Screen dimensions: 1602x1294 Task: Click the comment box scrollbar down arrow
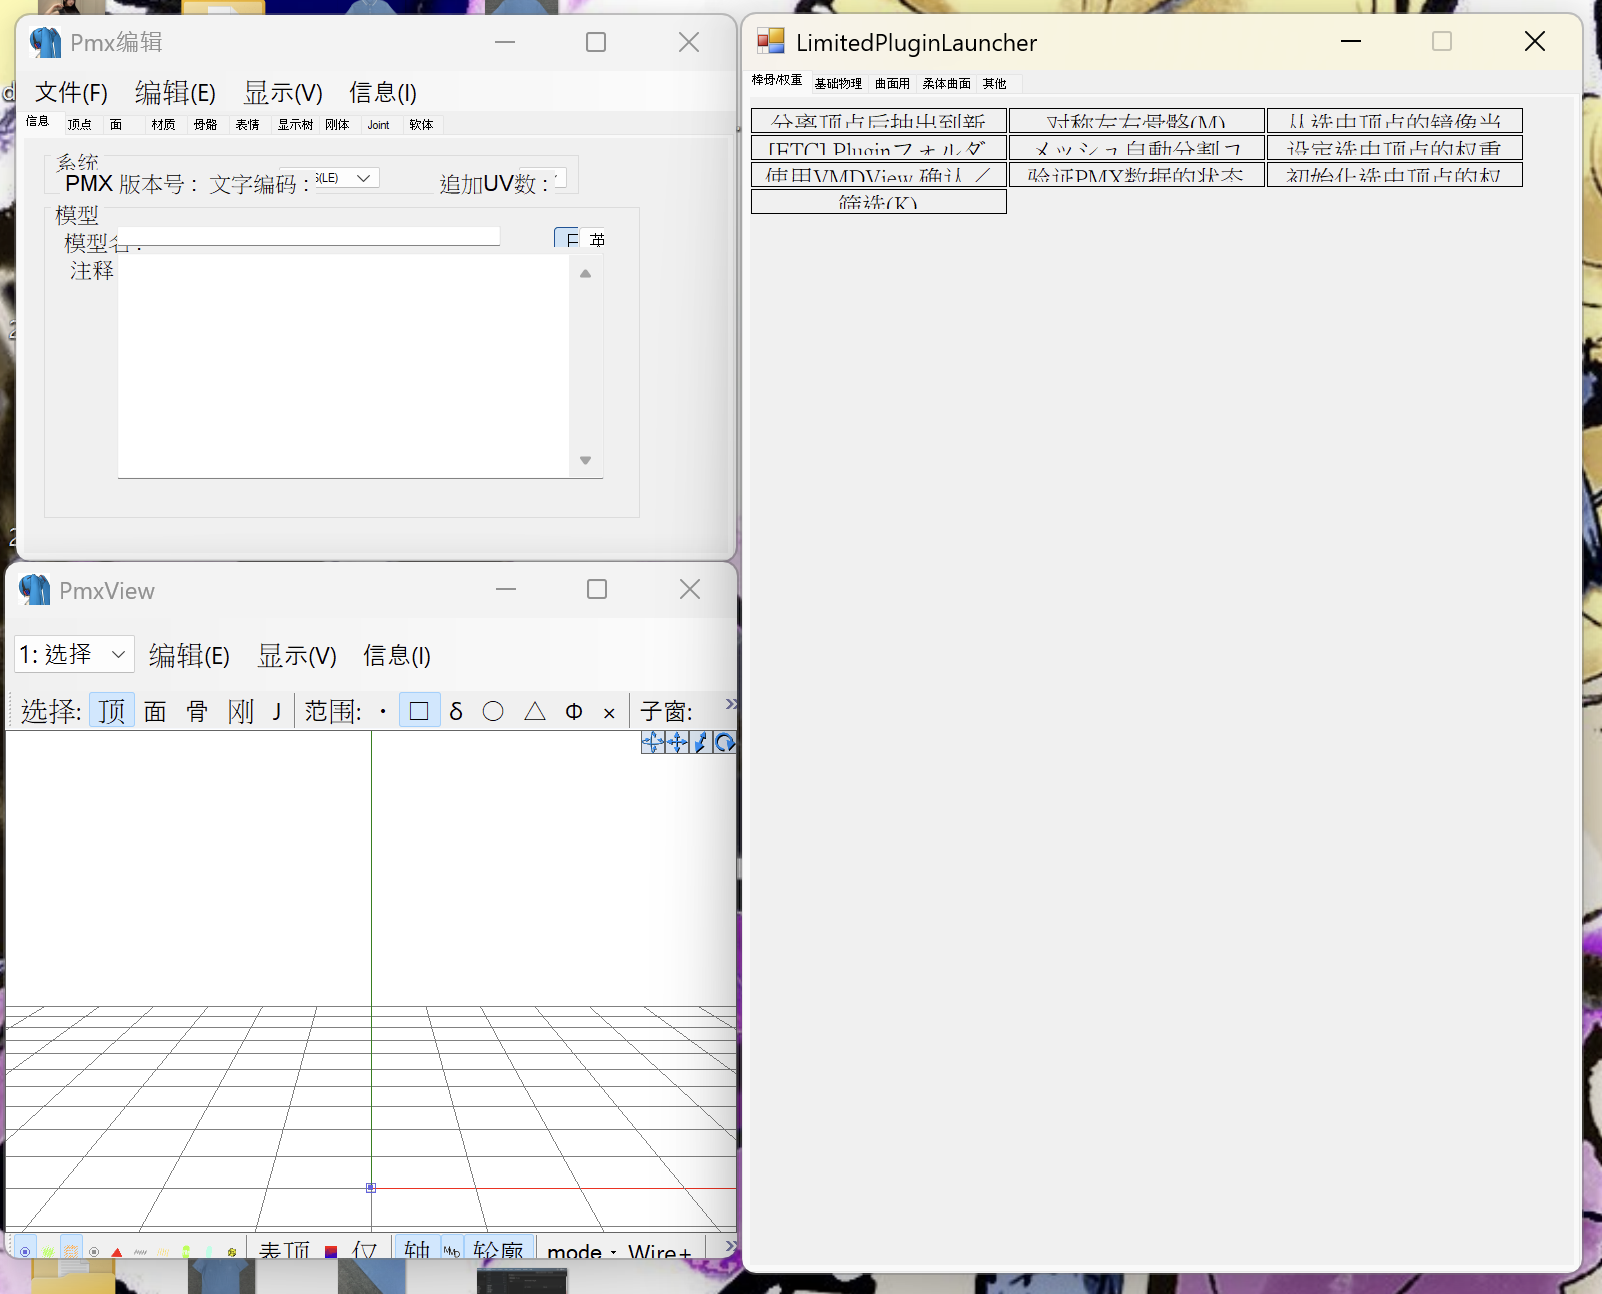[586, 461]
